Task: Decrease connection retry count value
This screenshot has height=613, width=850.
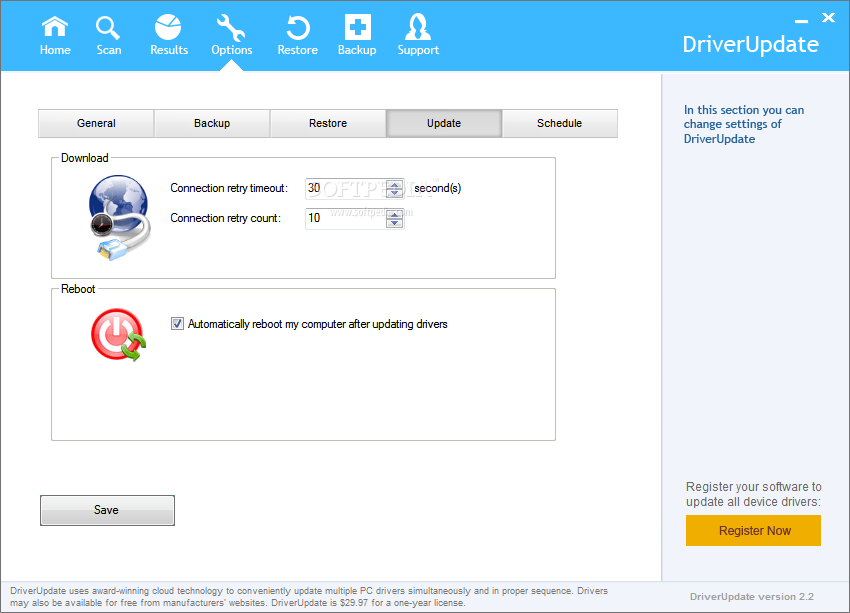Action: click(x=395, y=223)
